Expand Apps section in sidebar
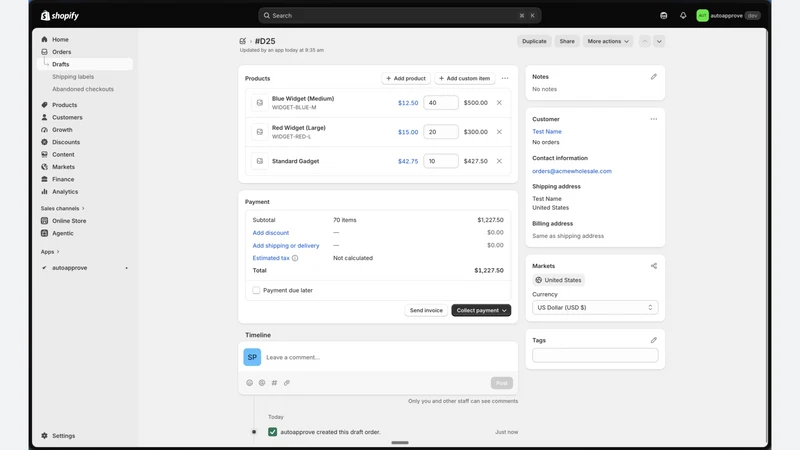800x450 pixels. [50, 252]
